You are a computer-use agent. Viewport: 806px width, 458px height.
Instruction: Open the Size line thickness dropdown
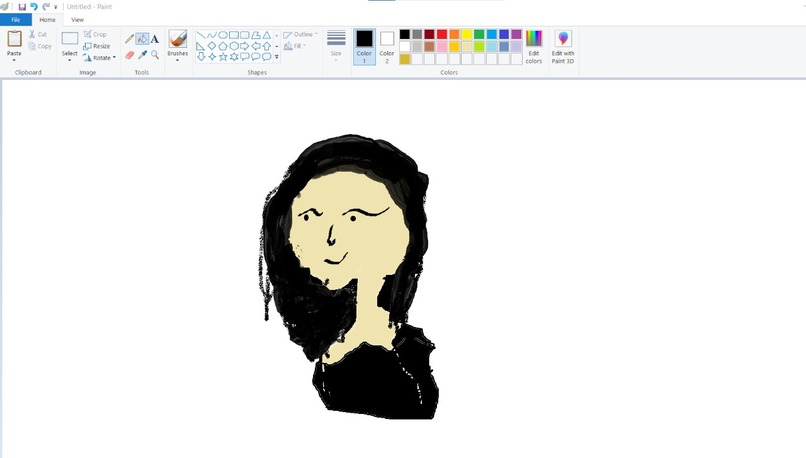336,46
